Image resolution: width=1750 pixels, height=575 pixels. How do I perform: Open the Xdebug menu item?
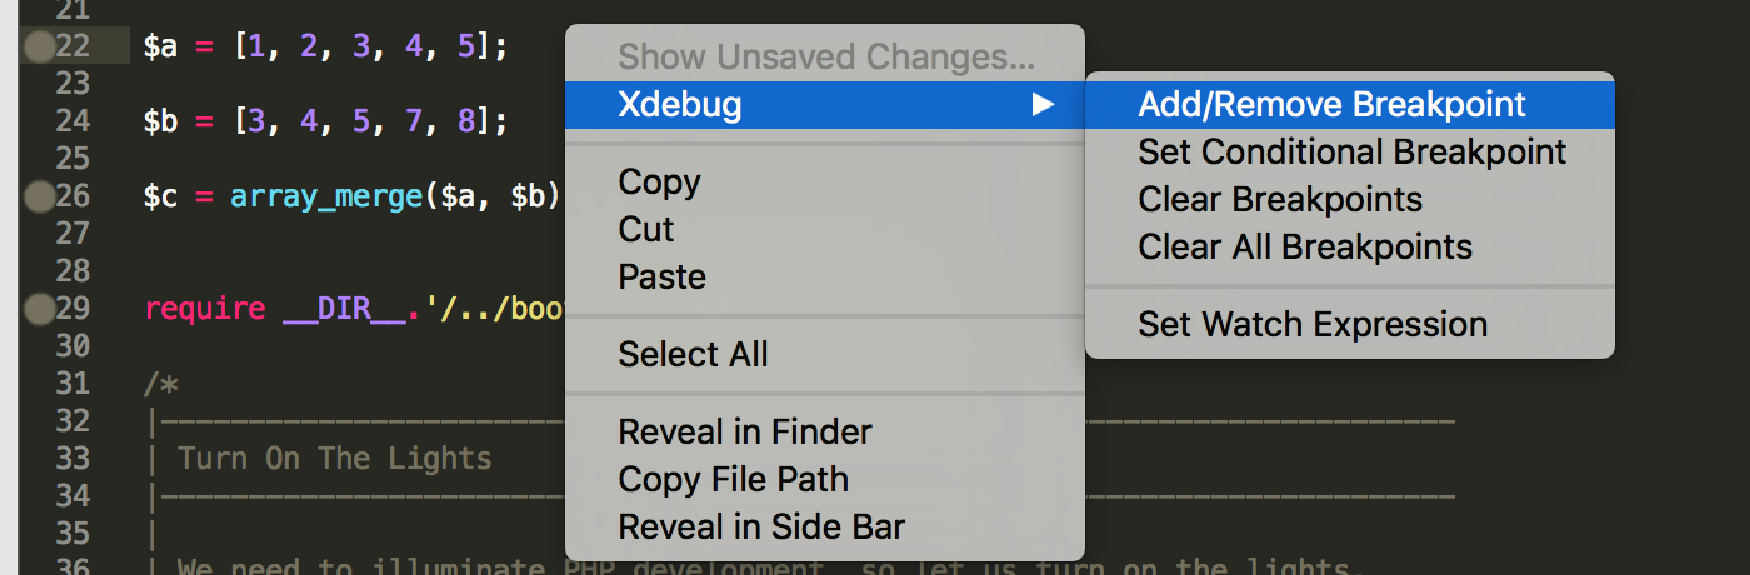tap(824, 104)
